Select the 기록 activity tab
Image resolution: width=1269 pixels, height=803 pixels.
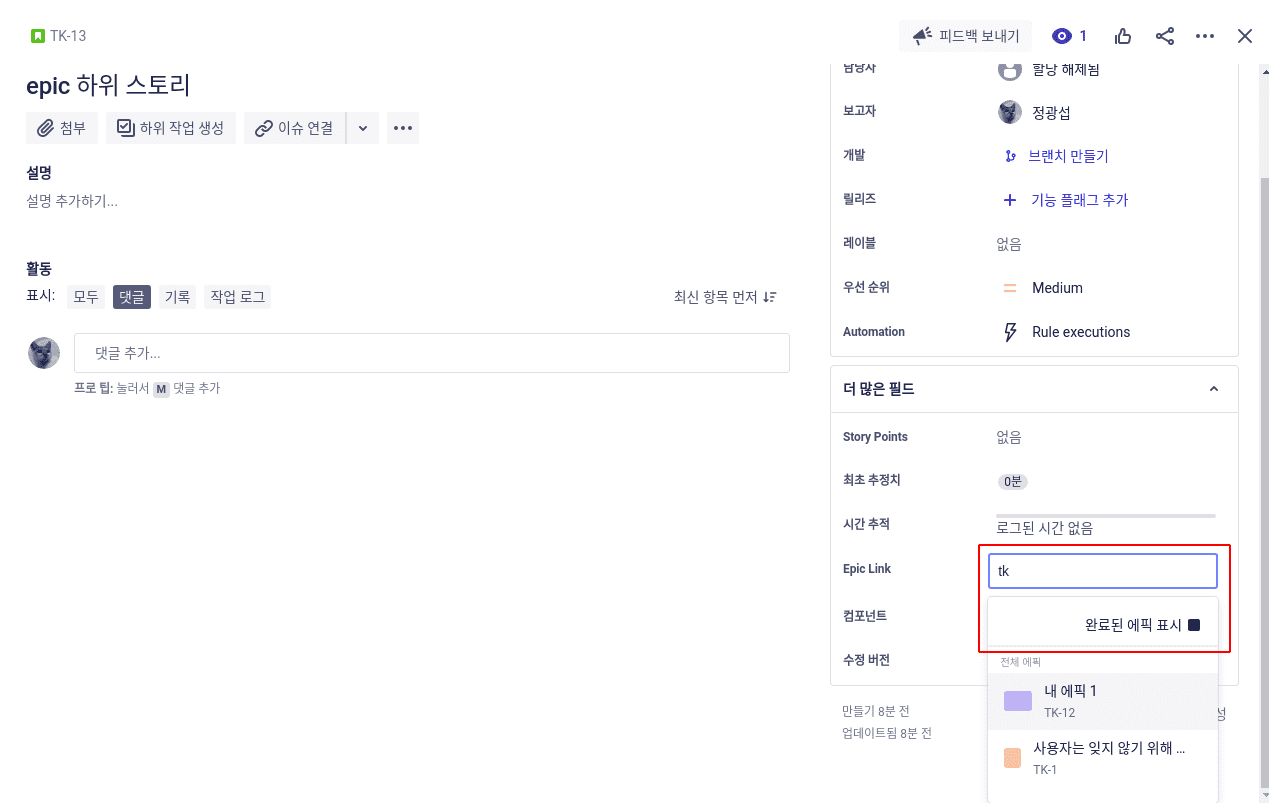(x=177, y=297)
